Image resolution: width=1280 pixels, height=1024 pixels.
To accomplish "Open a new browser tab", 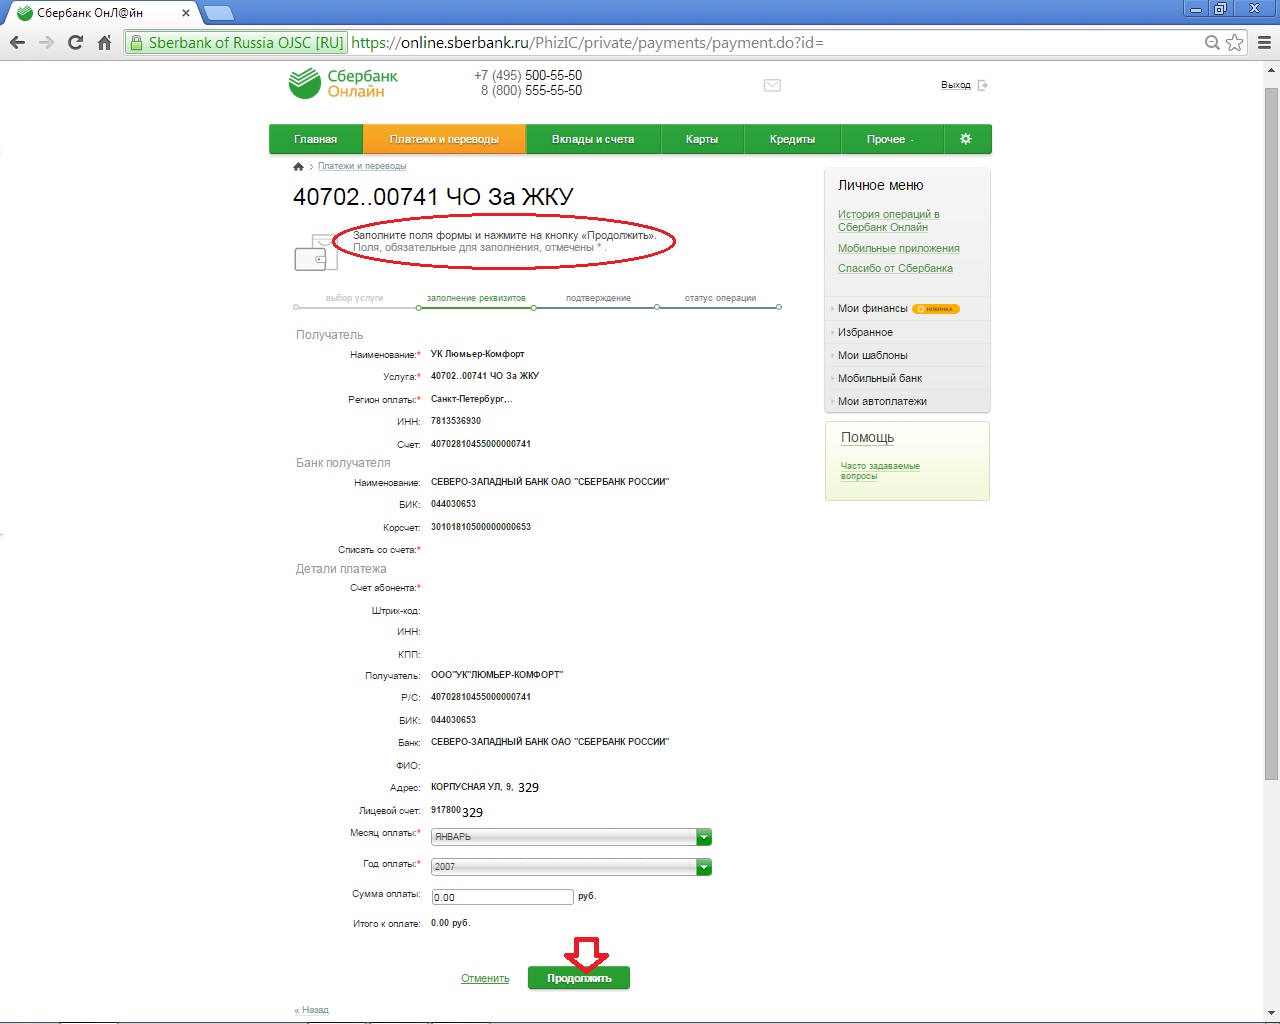I will pyautogui.click(x=218, y=13).
